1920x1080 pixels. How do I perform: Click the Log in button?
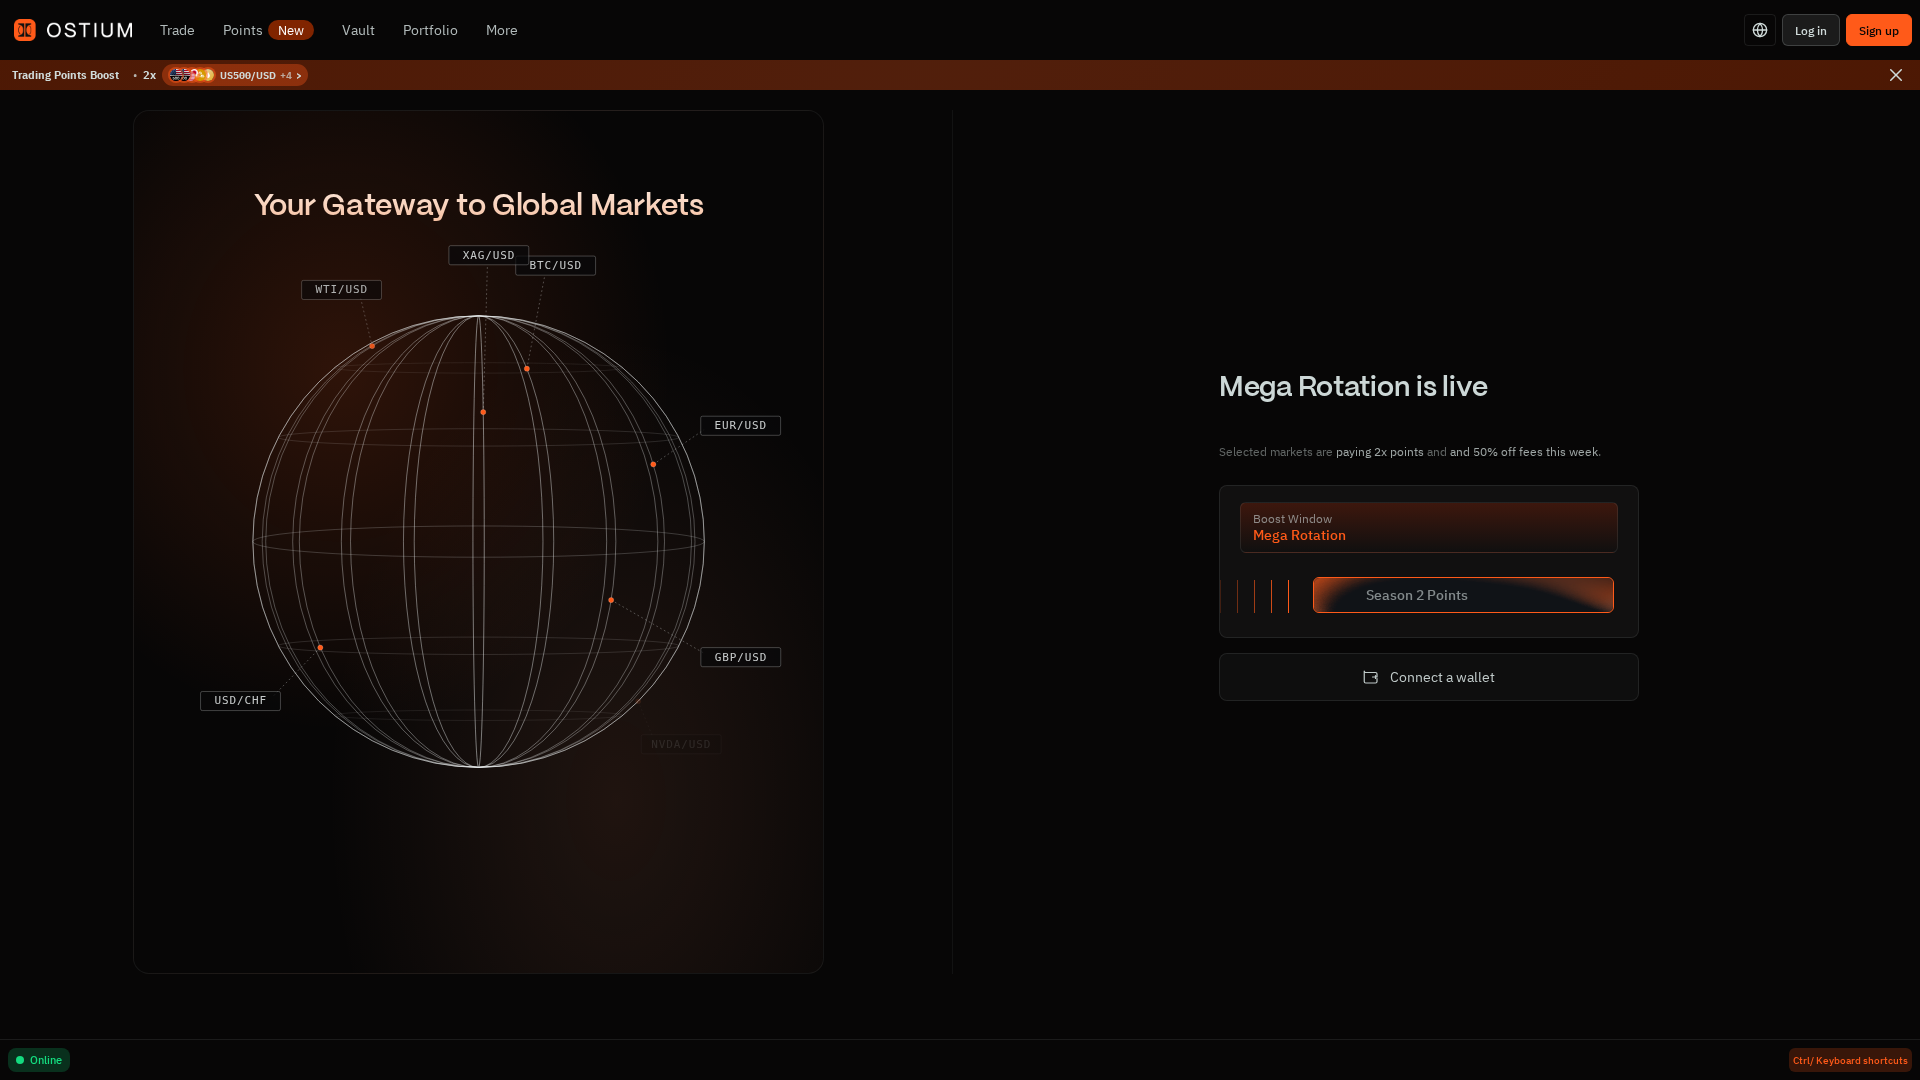click(x=1811, y=30)
